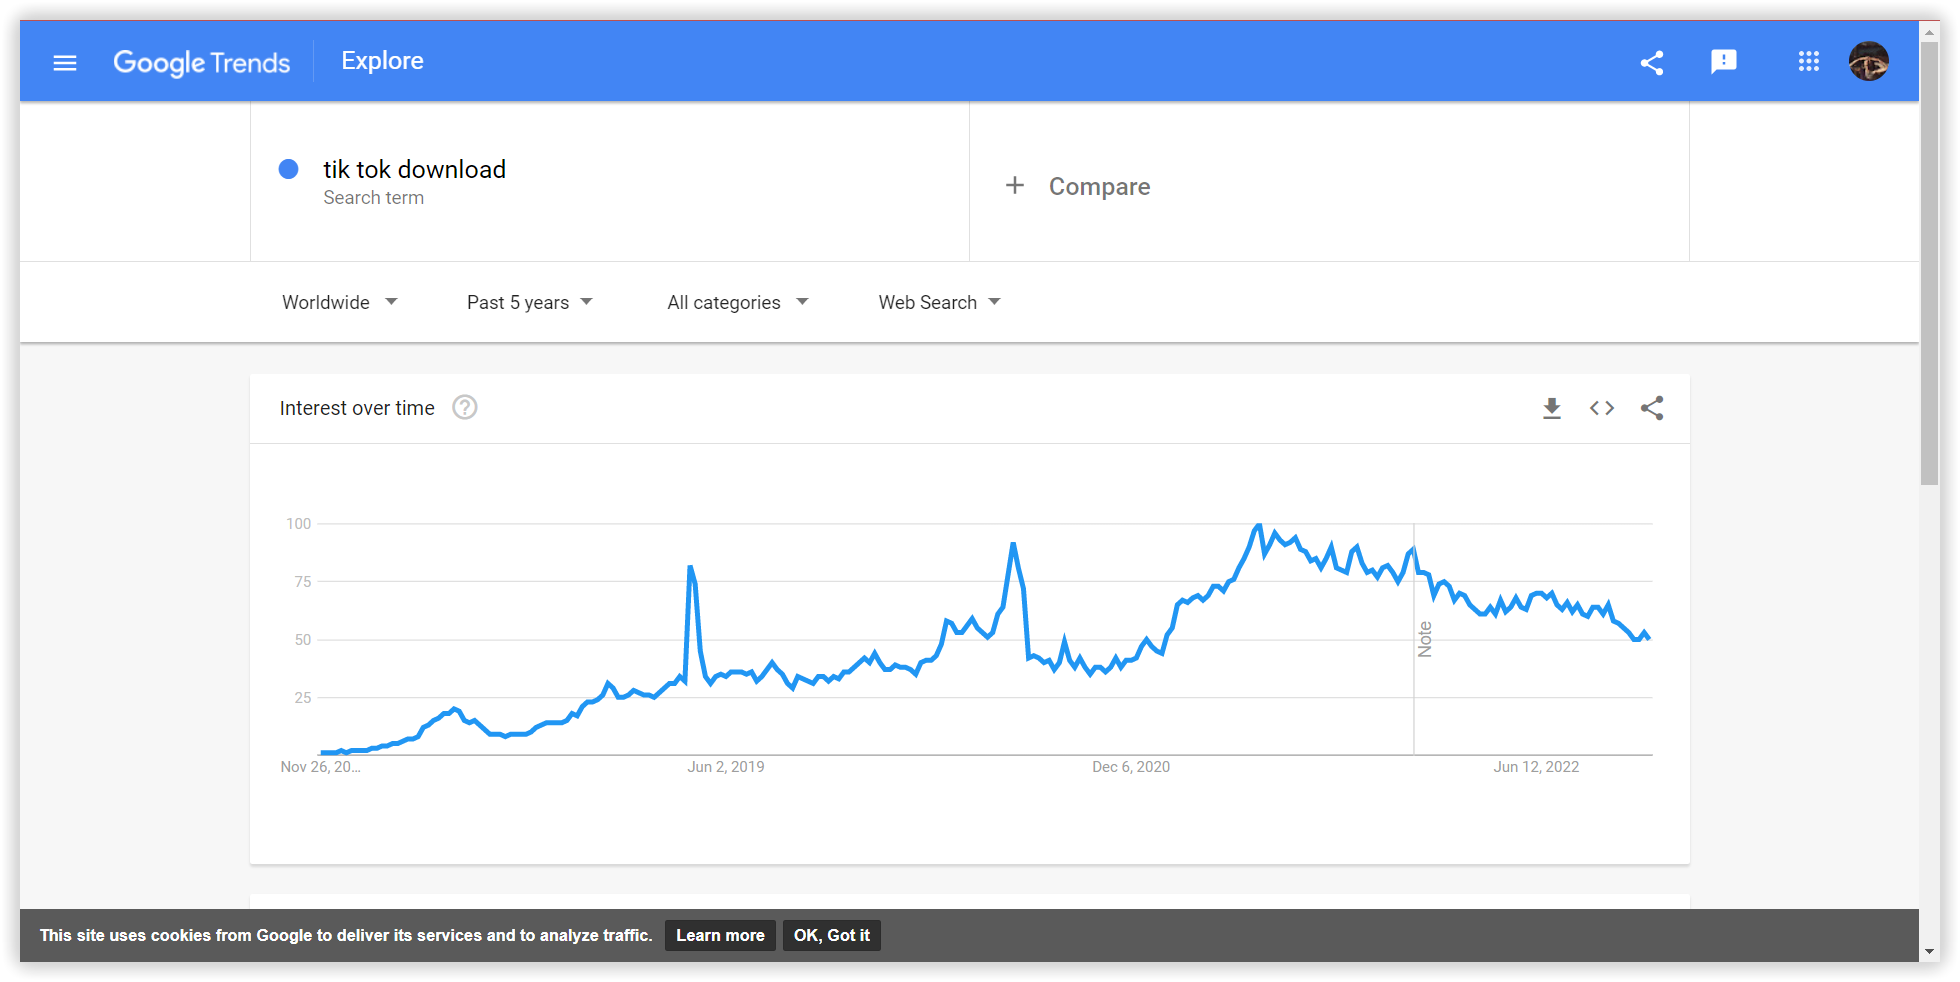Open the Google apps grid
1960x982 pixels.
coord(1808,62)
